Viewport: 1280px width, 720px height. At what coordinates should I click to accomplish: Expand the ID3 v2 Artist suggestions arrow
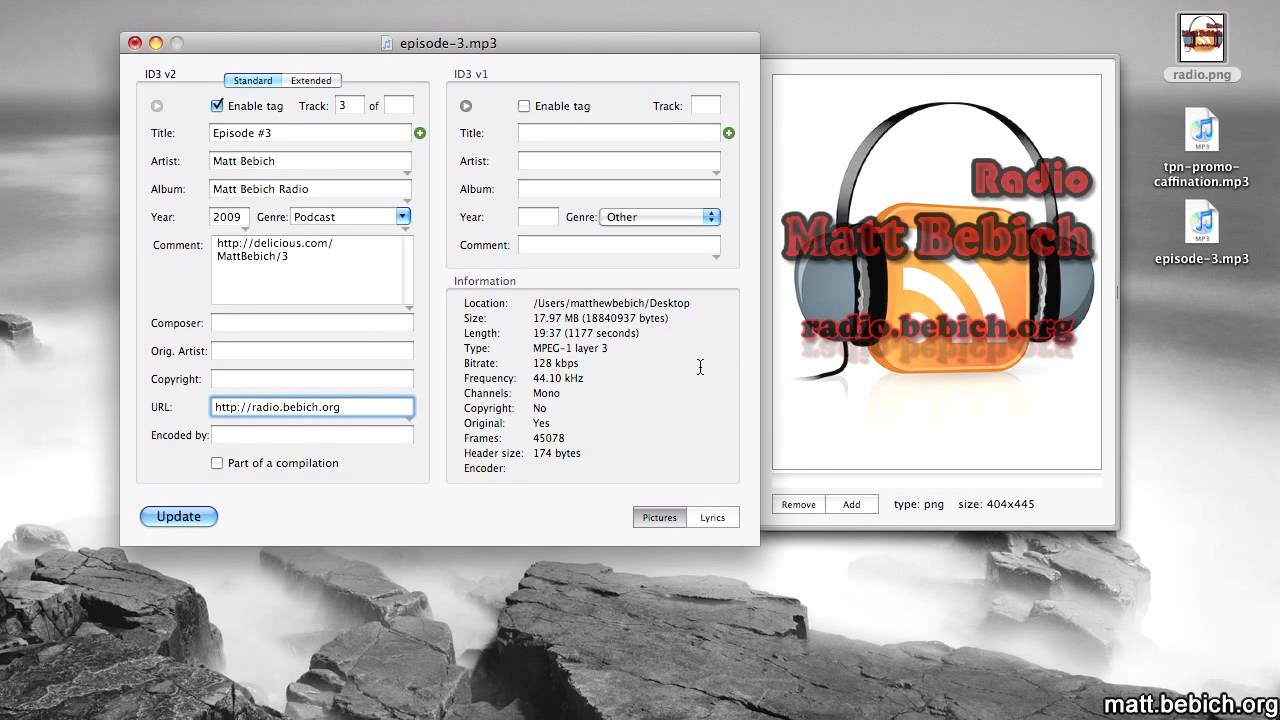point(407,173)
